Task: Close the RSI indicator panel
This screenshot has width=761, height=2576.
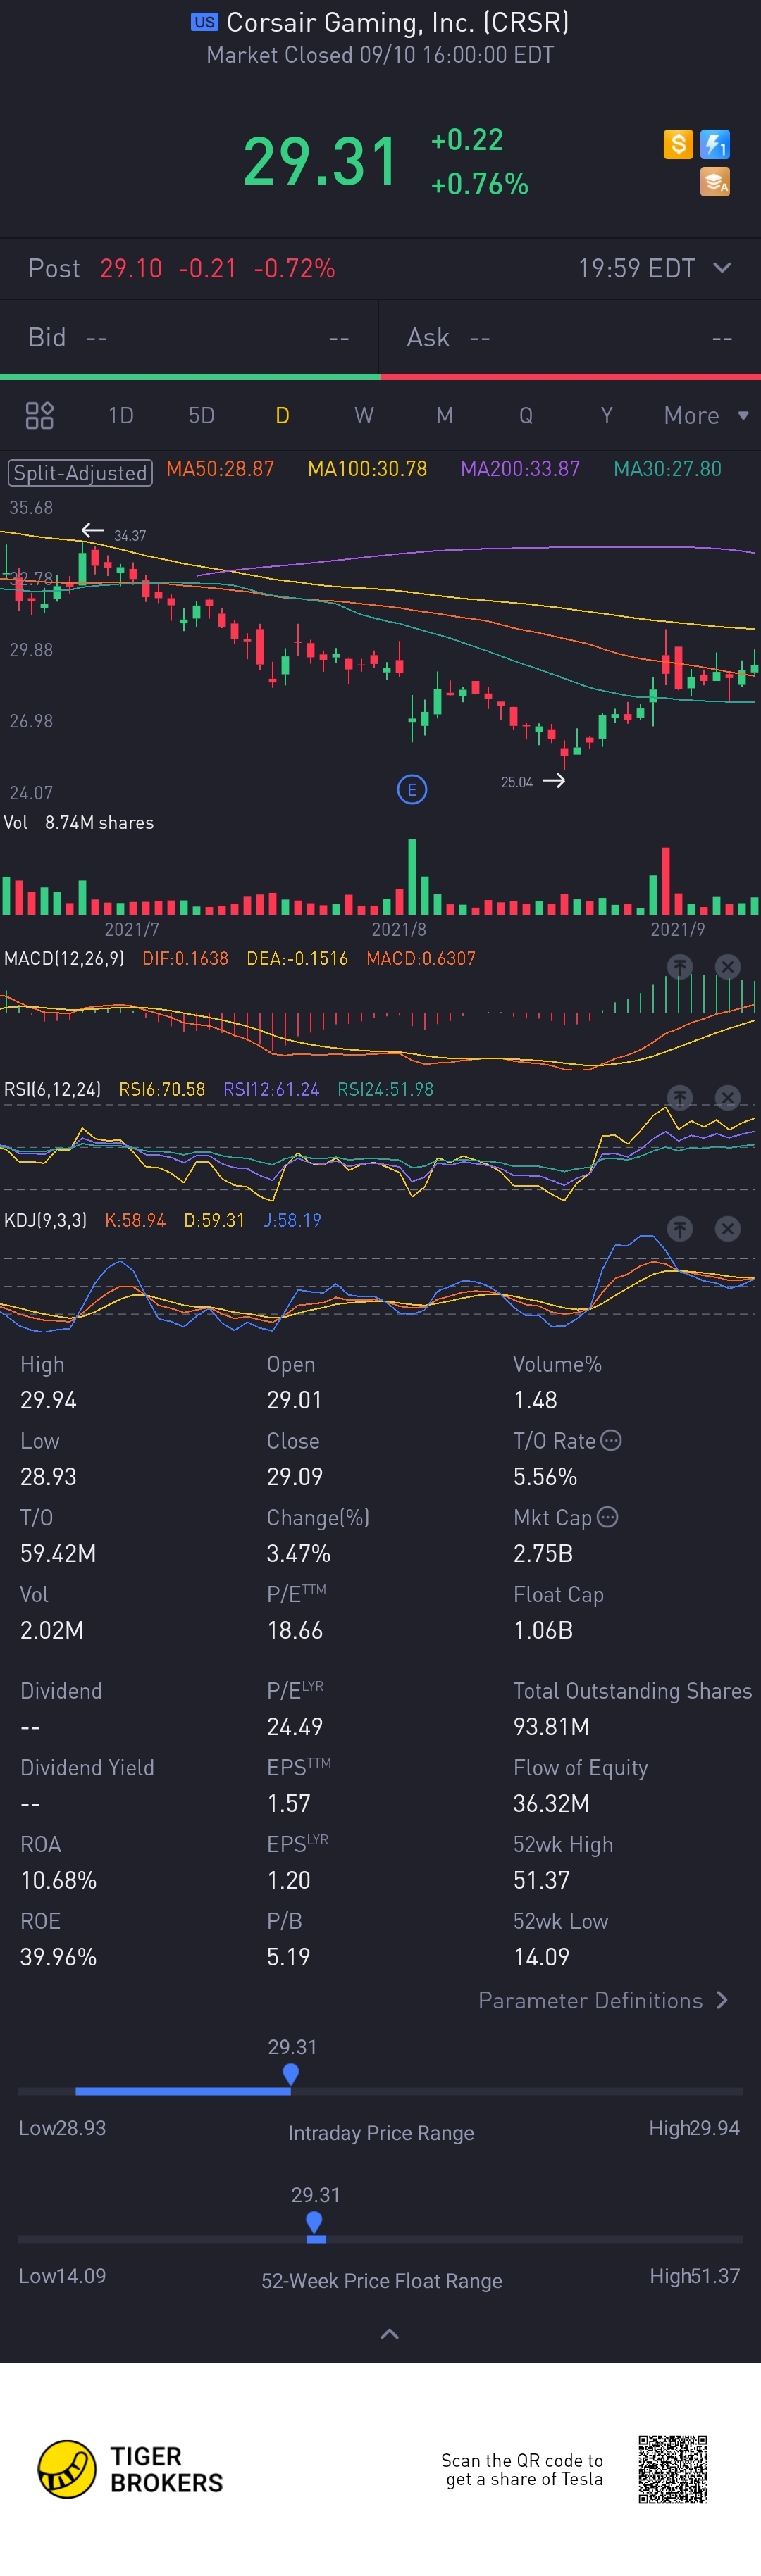Action: 728,1097
